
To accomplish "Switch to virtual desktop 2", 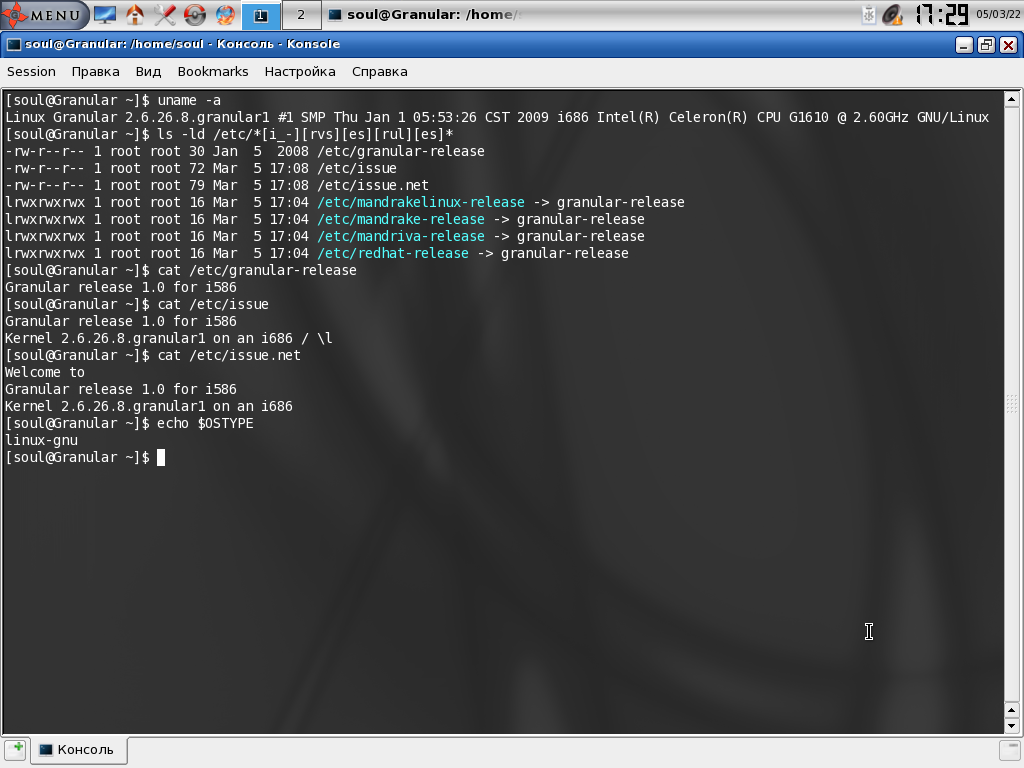I will 301,15.
